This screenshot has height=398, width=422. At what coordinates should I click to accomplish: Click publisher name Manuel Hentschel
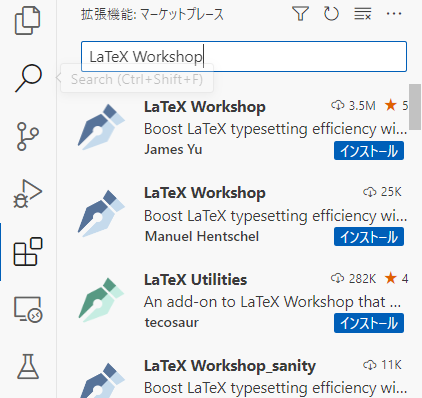coord(202,236)
